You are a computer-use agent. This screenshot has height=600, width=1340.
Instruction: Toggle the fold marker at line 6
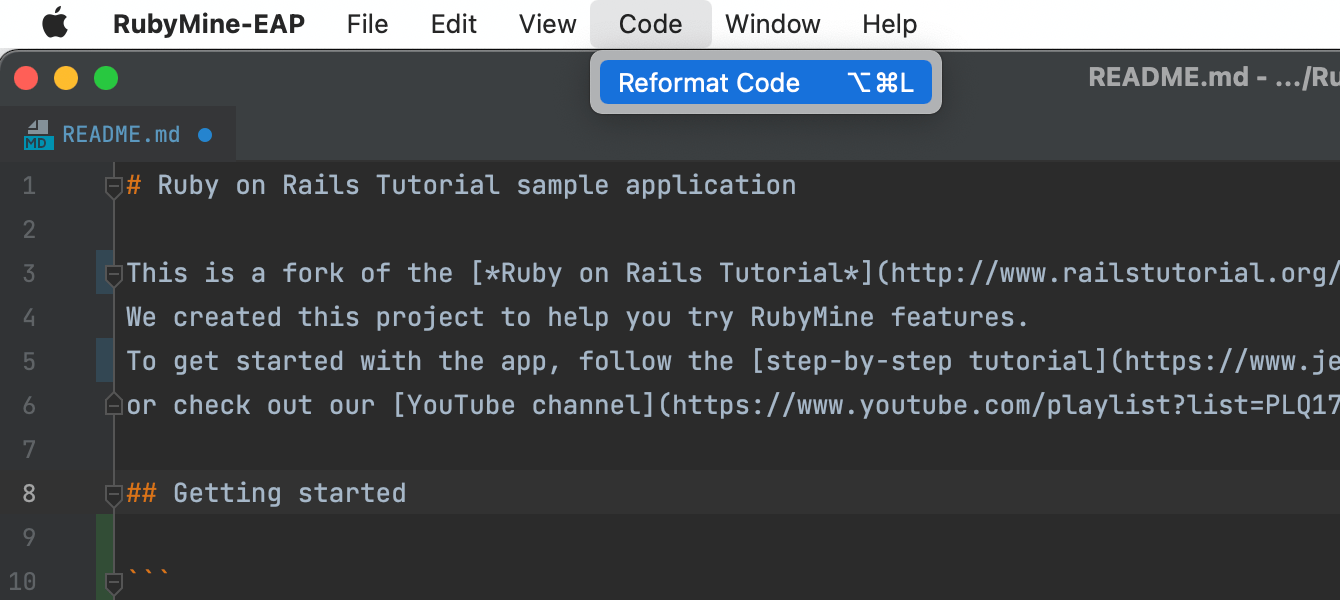(114, 405)
